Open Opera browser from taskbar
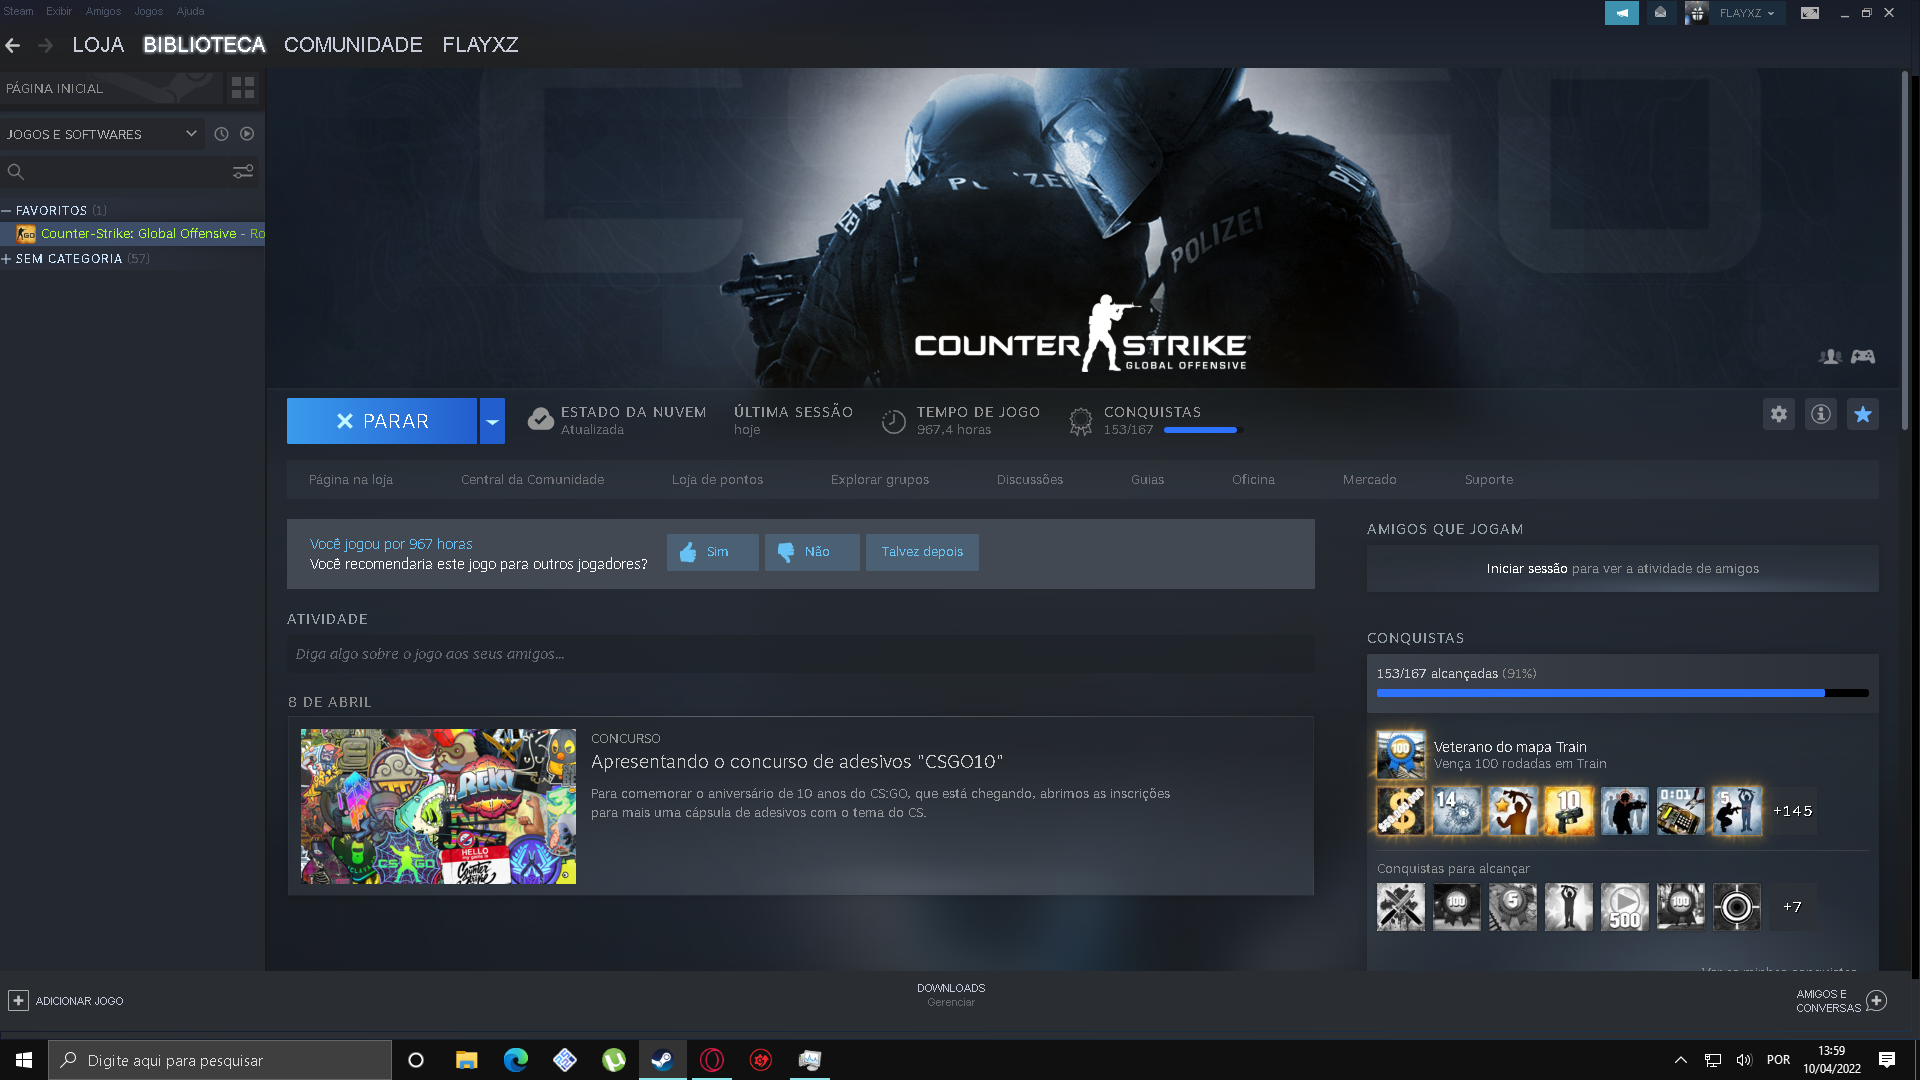The image size is (1920, 1080). point(712,1060)
